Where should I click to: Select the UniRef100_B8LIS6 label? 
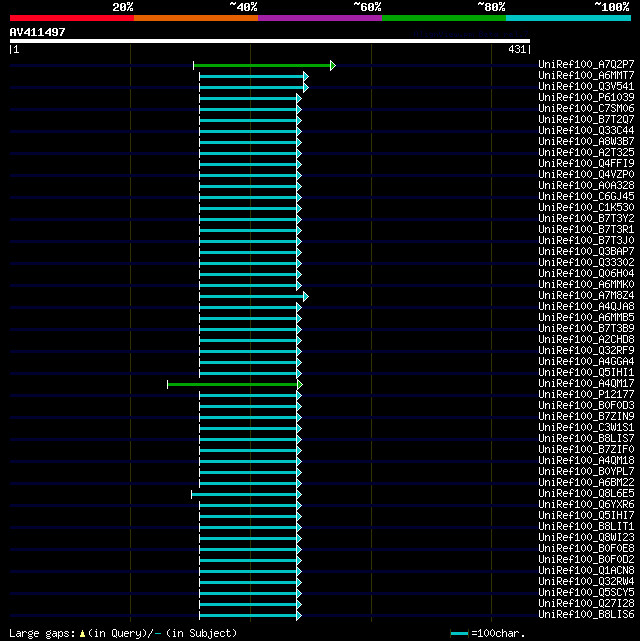[x=586, y=614]
